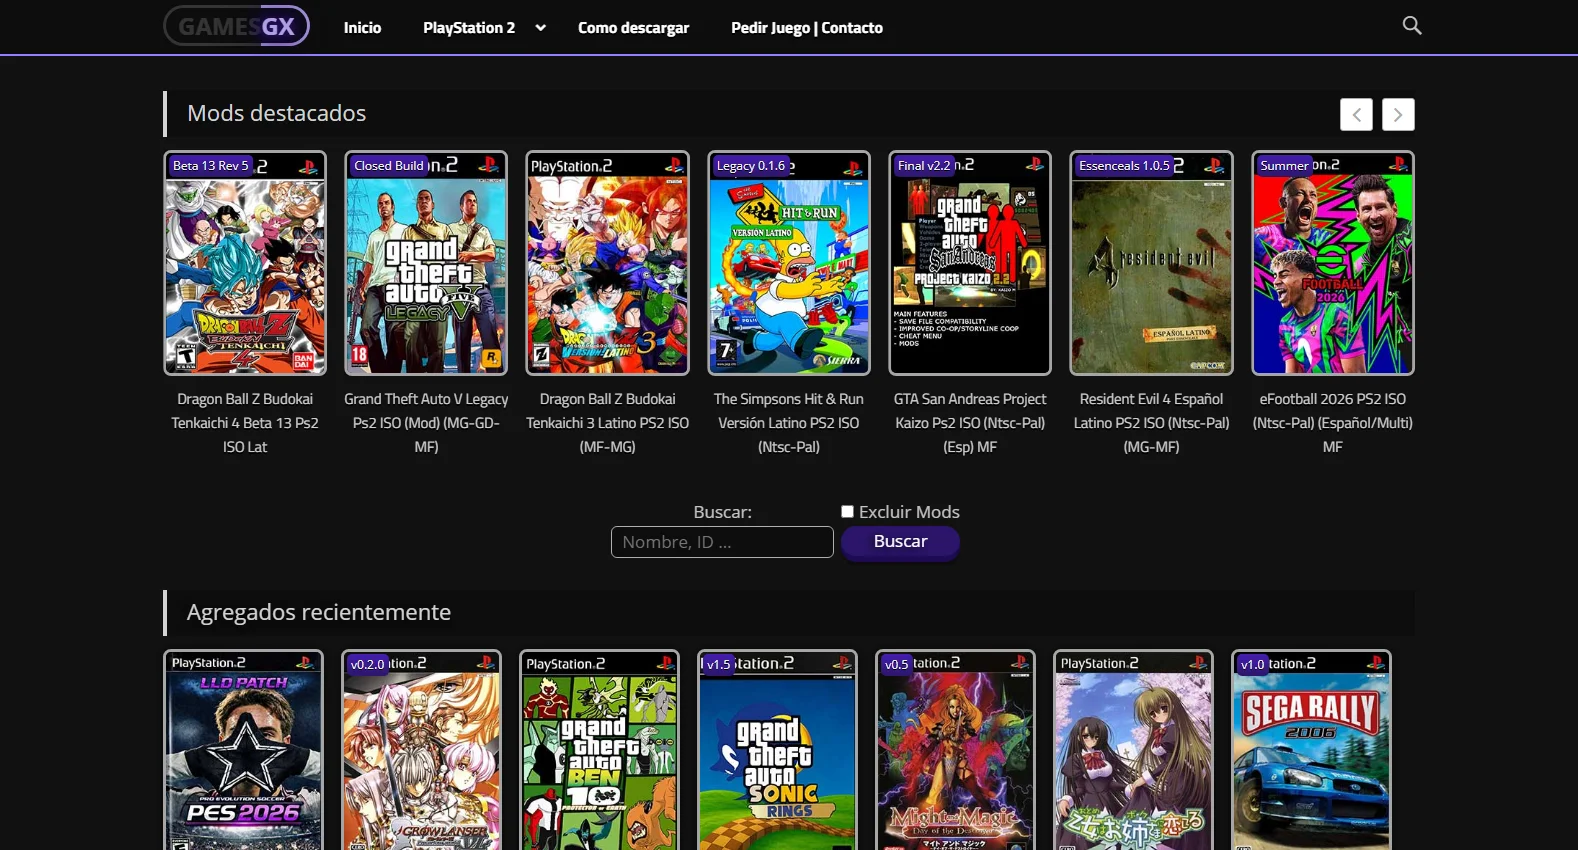Image resolution: width=1578 pixels, height=850 pixels.
Task: Click the Mods destacados heading
Action: [277, 114]
